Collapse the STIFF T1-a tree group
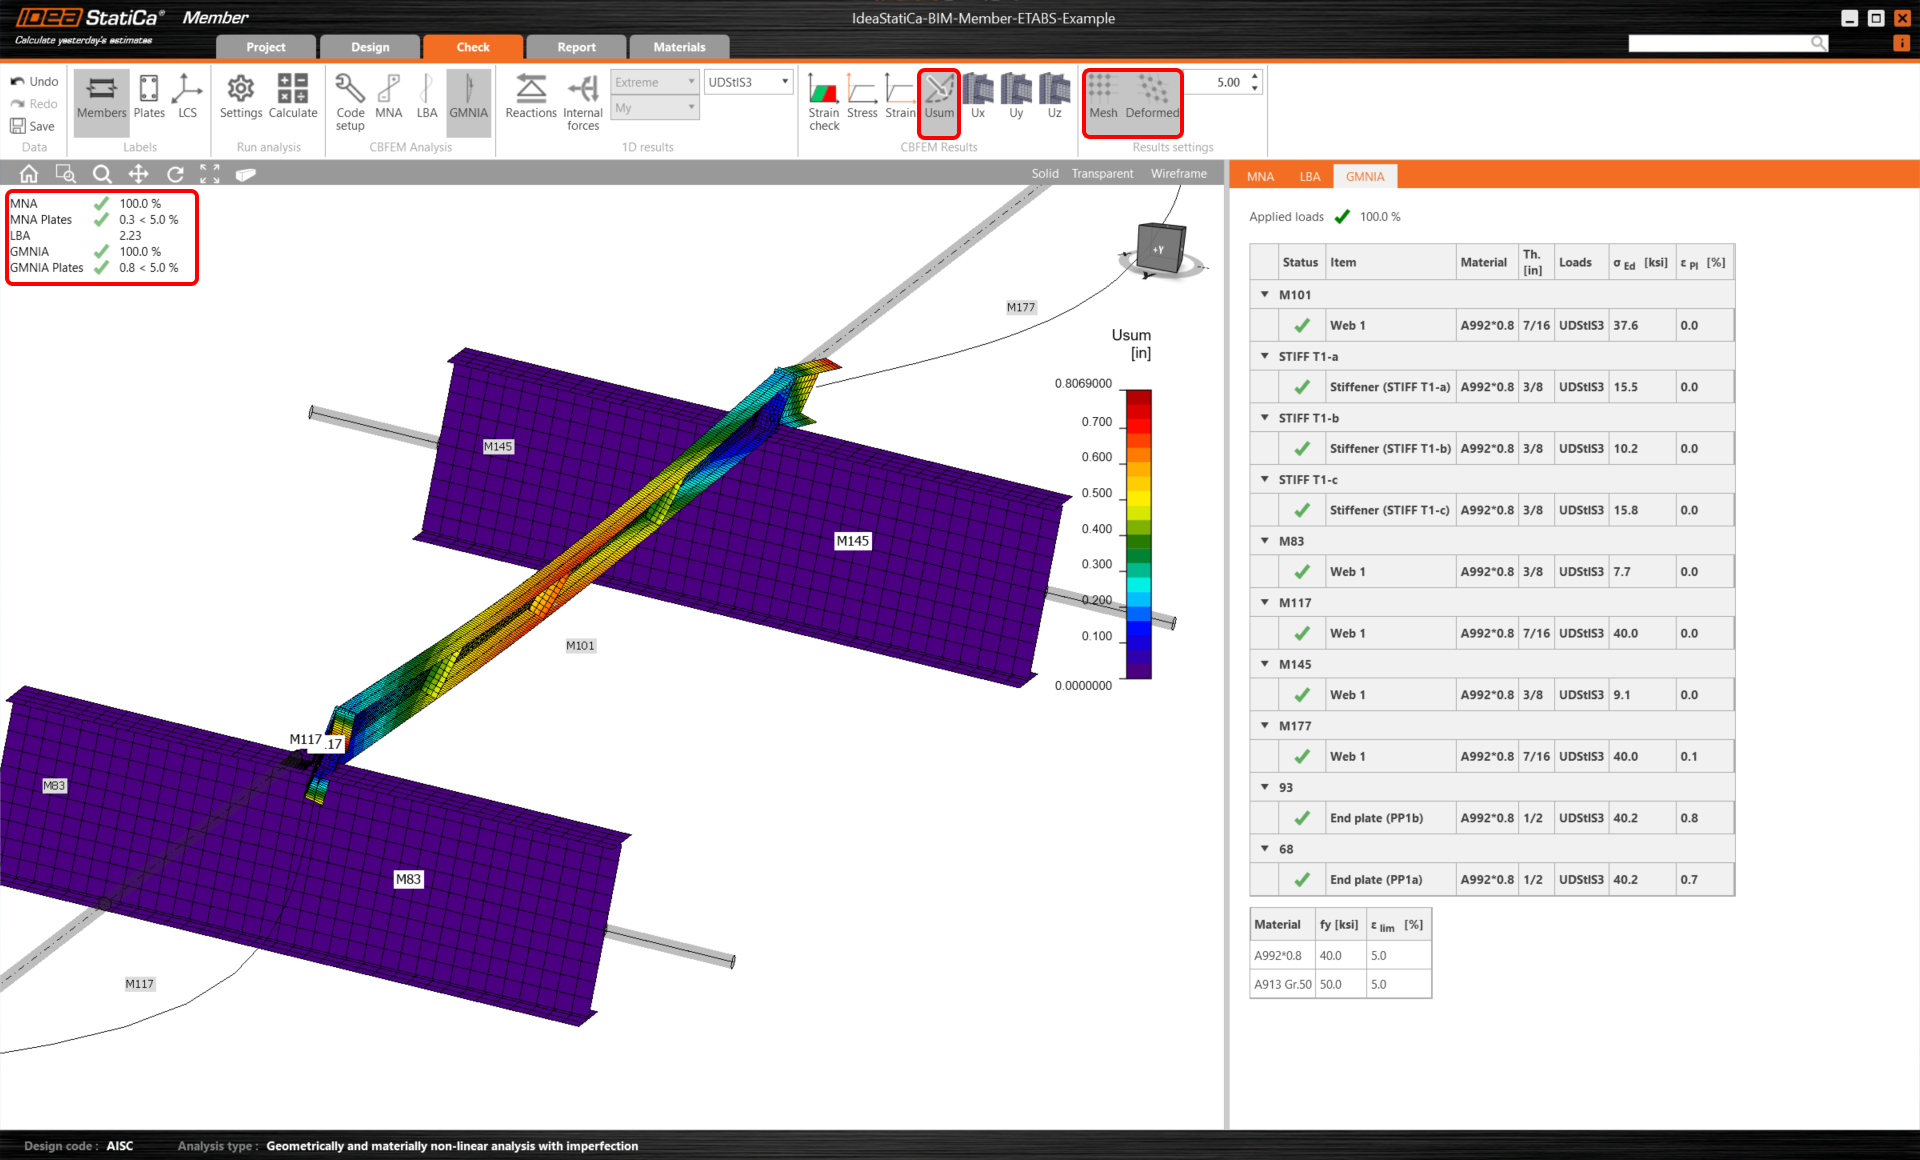This screenshot has width=1920, height=1160. [x=1265, y=356]
